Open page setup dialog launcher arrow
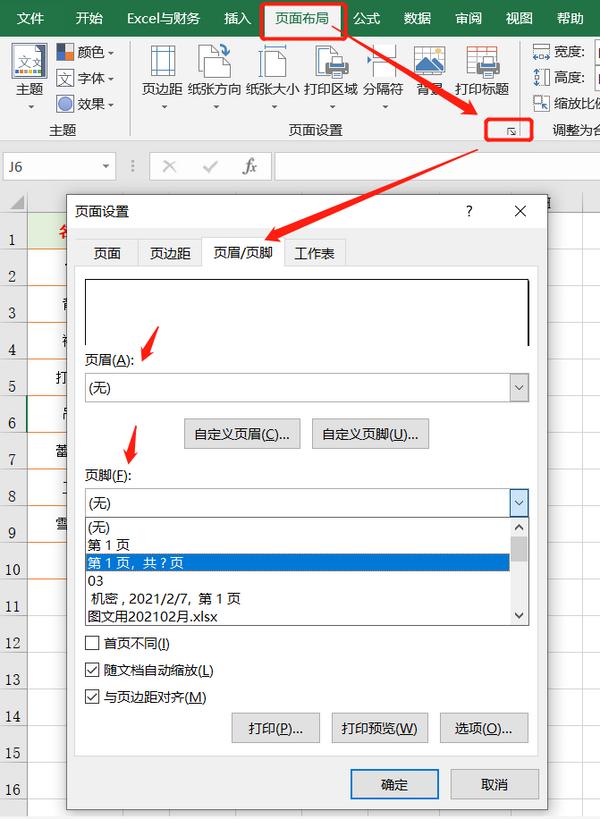600x819 pixels. [x=511, y=131]
